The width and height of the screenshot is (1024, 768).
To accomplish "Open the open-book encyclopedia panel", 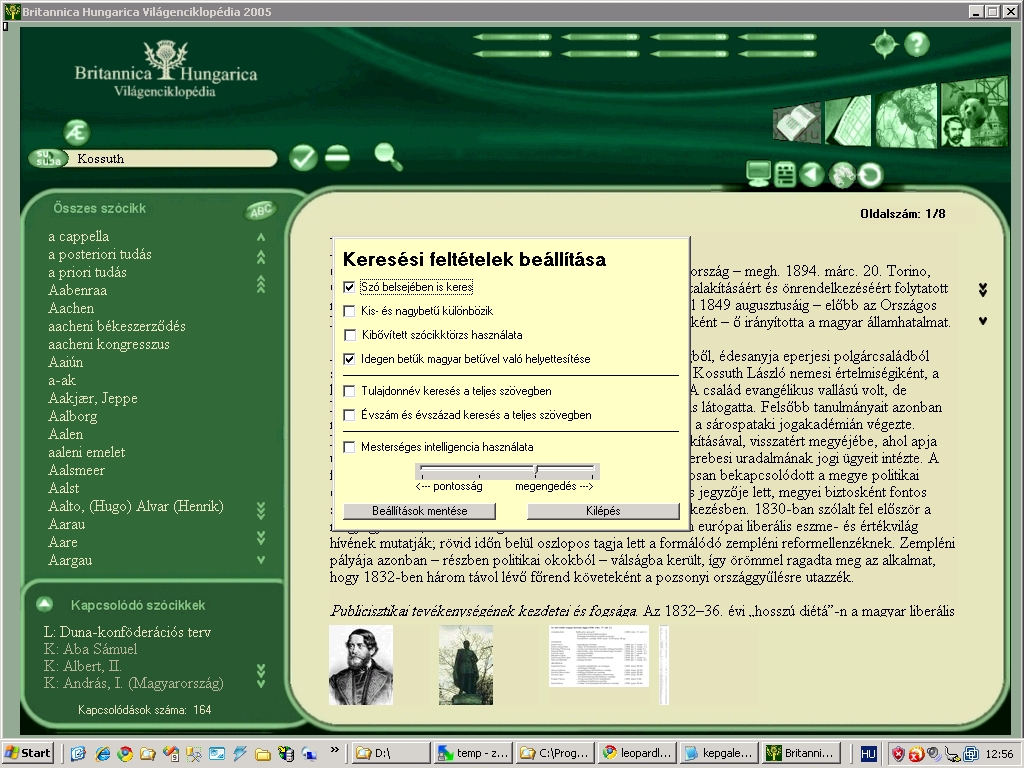I will [797, 123].
